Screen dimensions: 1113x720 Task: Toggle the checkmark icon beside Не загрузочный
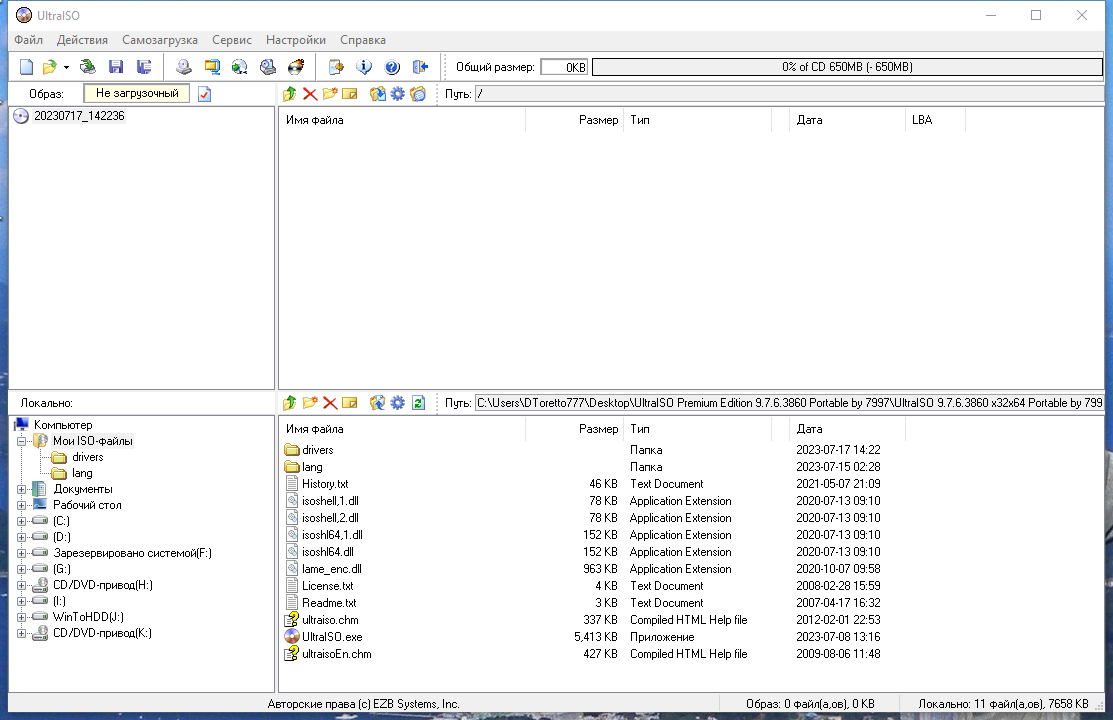coord(204,94)
